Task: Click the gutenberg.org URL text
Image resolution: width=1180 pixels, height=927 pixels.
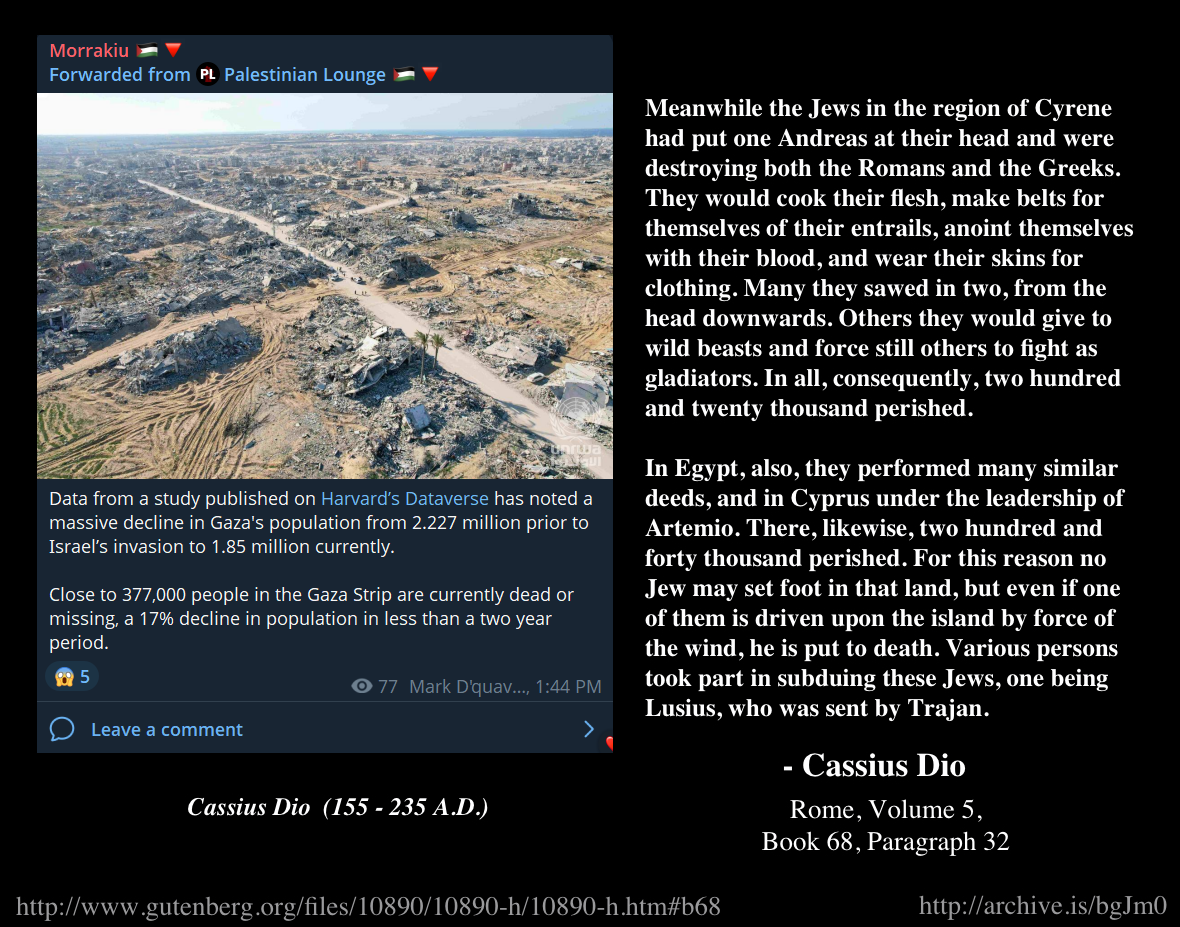Action: coord(368,907)
